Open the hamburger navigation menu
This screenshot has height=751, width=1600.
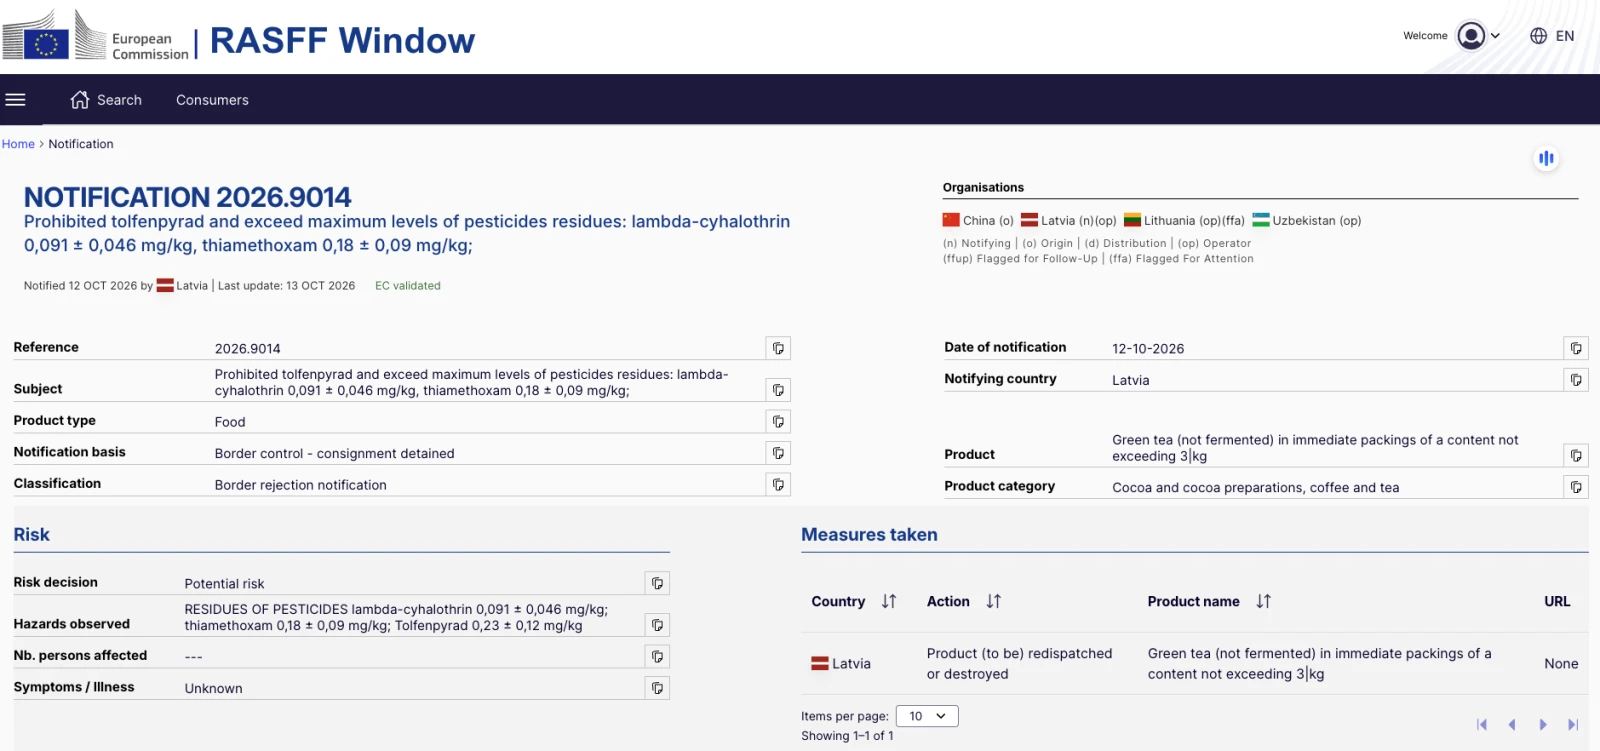click(x=15, y=100)
